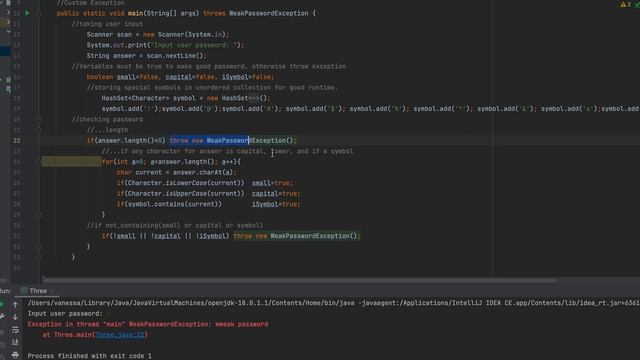640x360 pixels.
Task: Toggle the fold marker at line 29
Action: click(39, 215)
